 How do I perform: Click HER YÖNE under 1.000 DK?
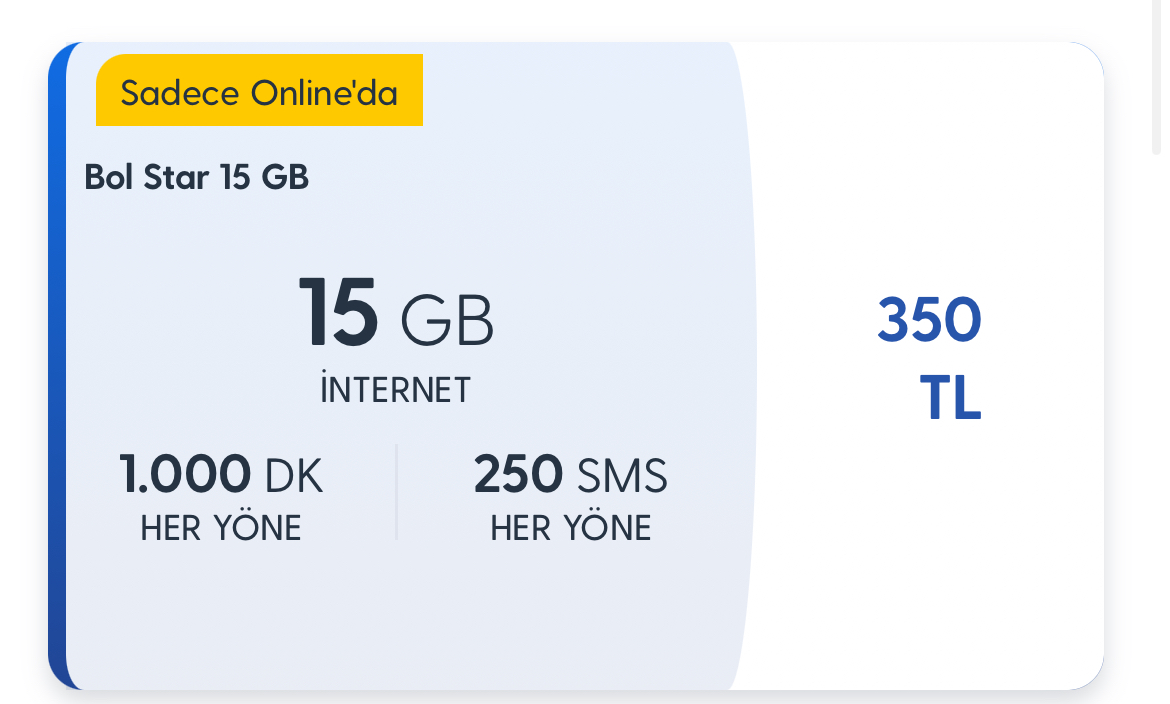[221, 528]
